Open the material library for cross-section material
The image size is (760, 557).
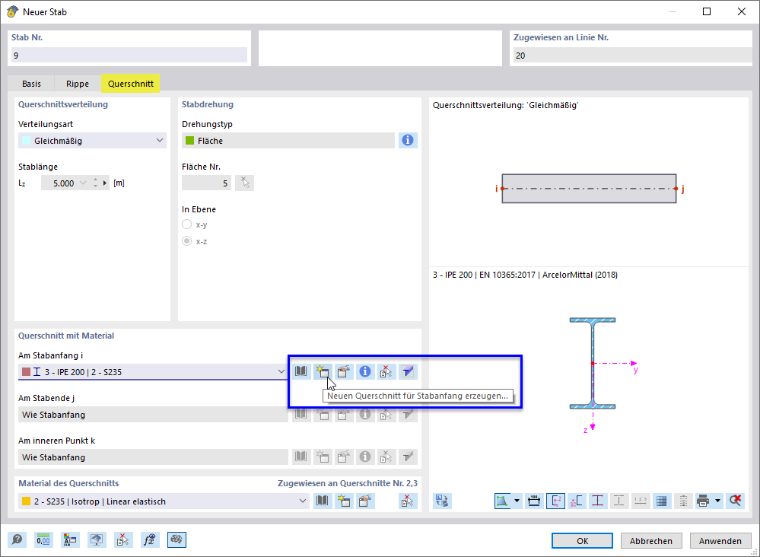pos(322,501)
